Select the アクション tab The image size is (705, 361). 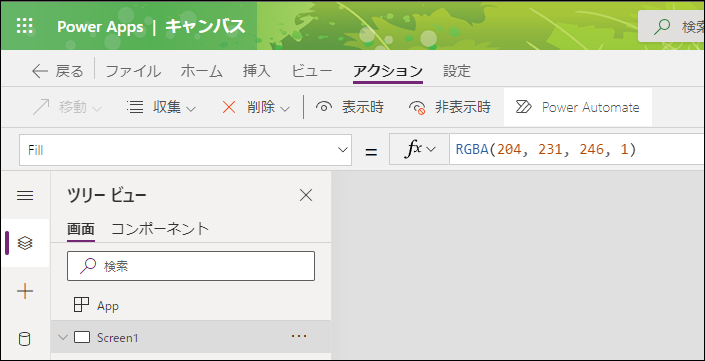[x=388, y=71]
